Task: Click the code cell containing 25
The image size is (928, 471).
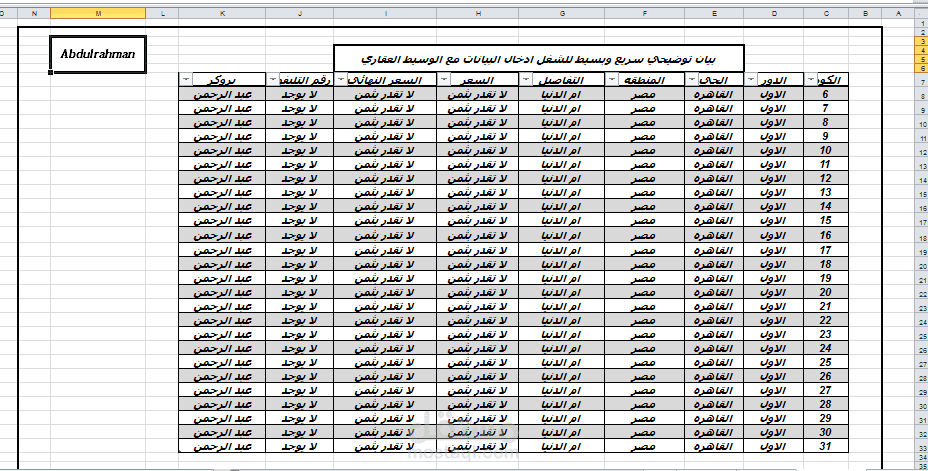Action: 826,362
